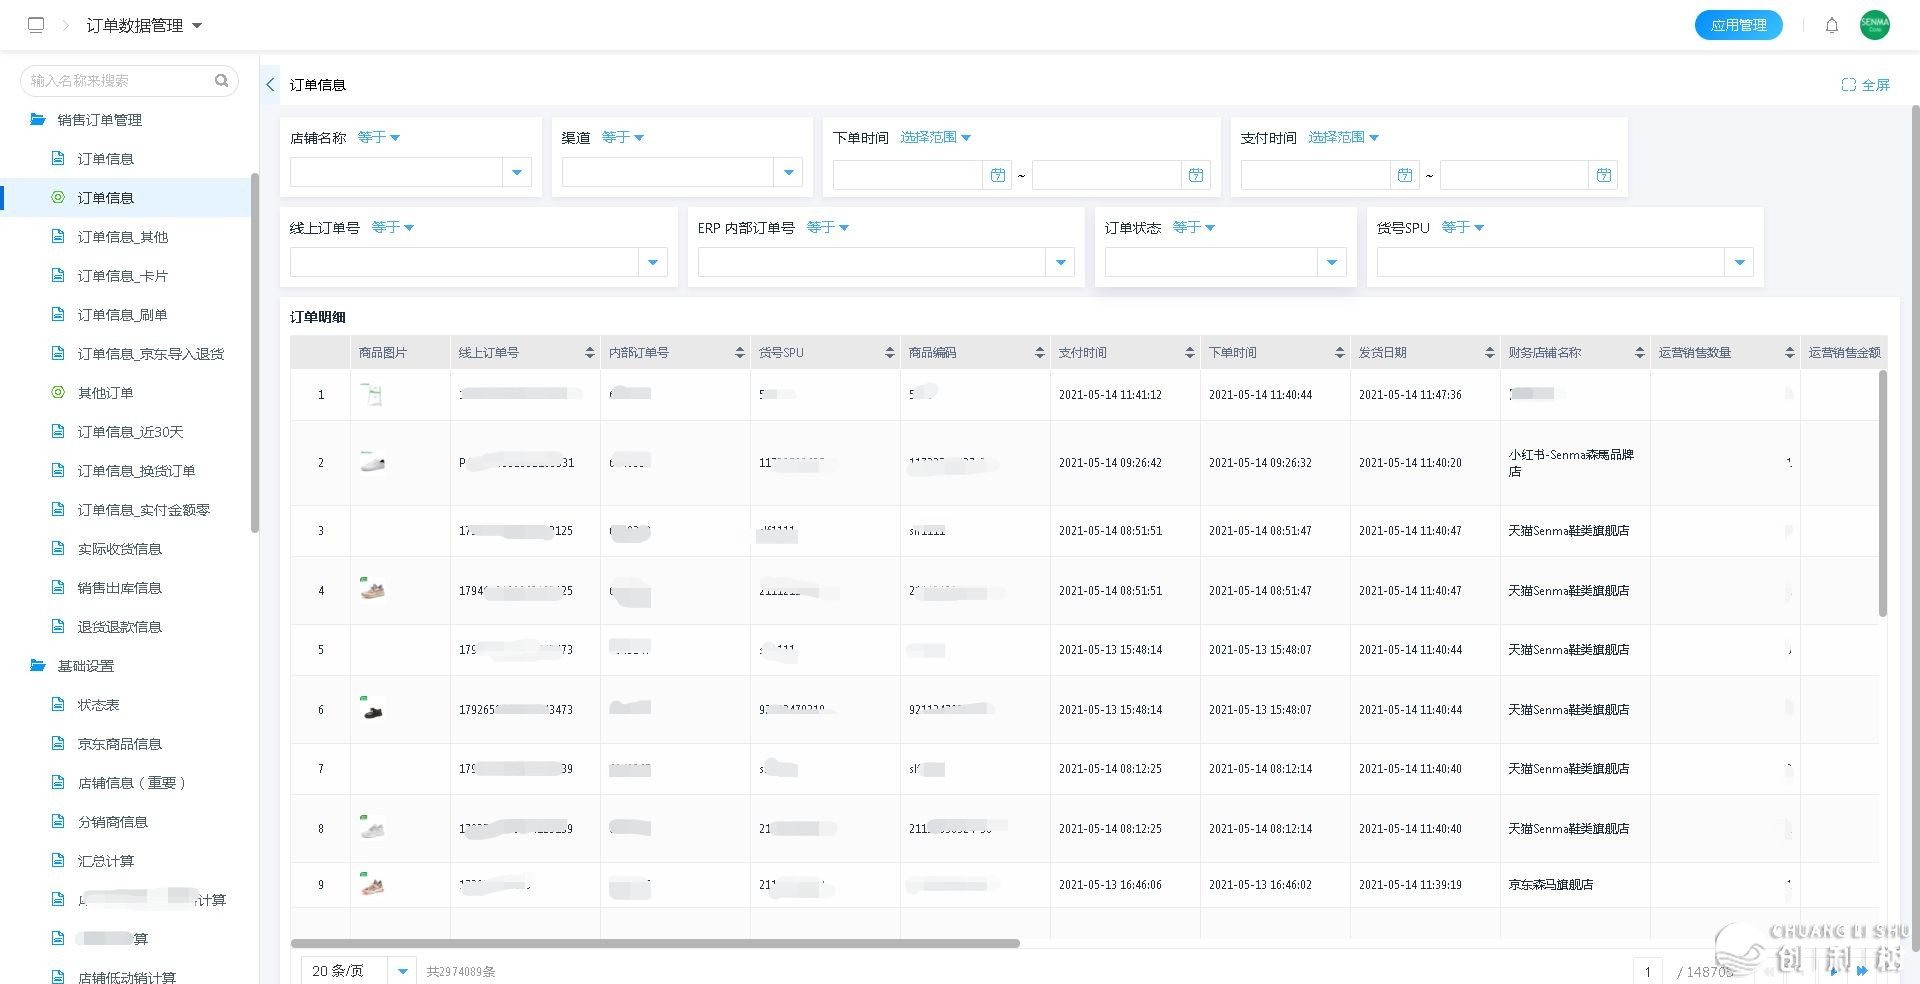Expand the ERP 内部订单号 value dropdown
Viewport: 1920px width, 984px height.
click(x=1061, y=263)
